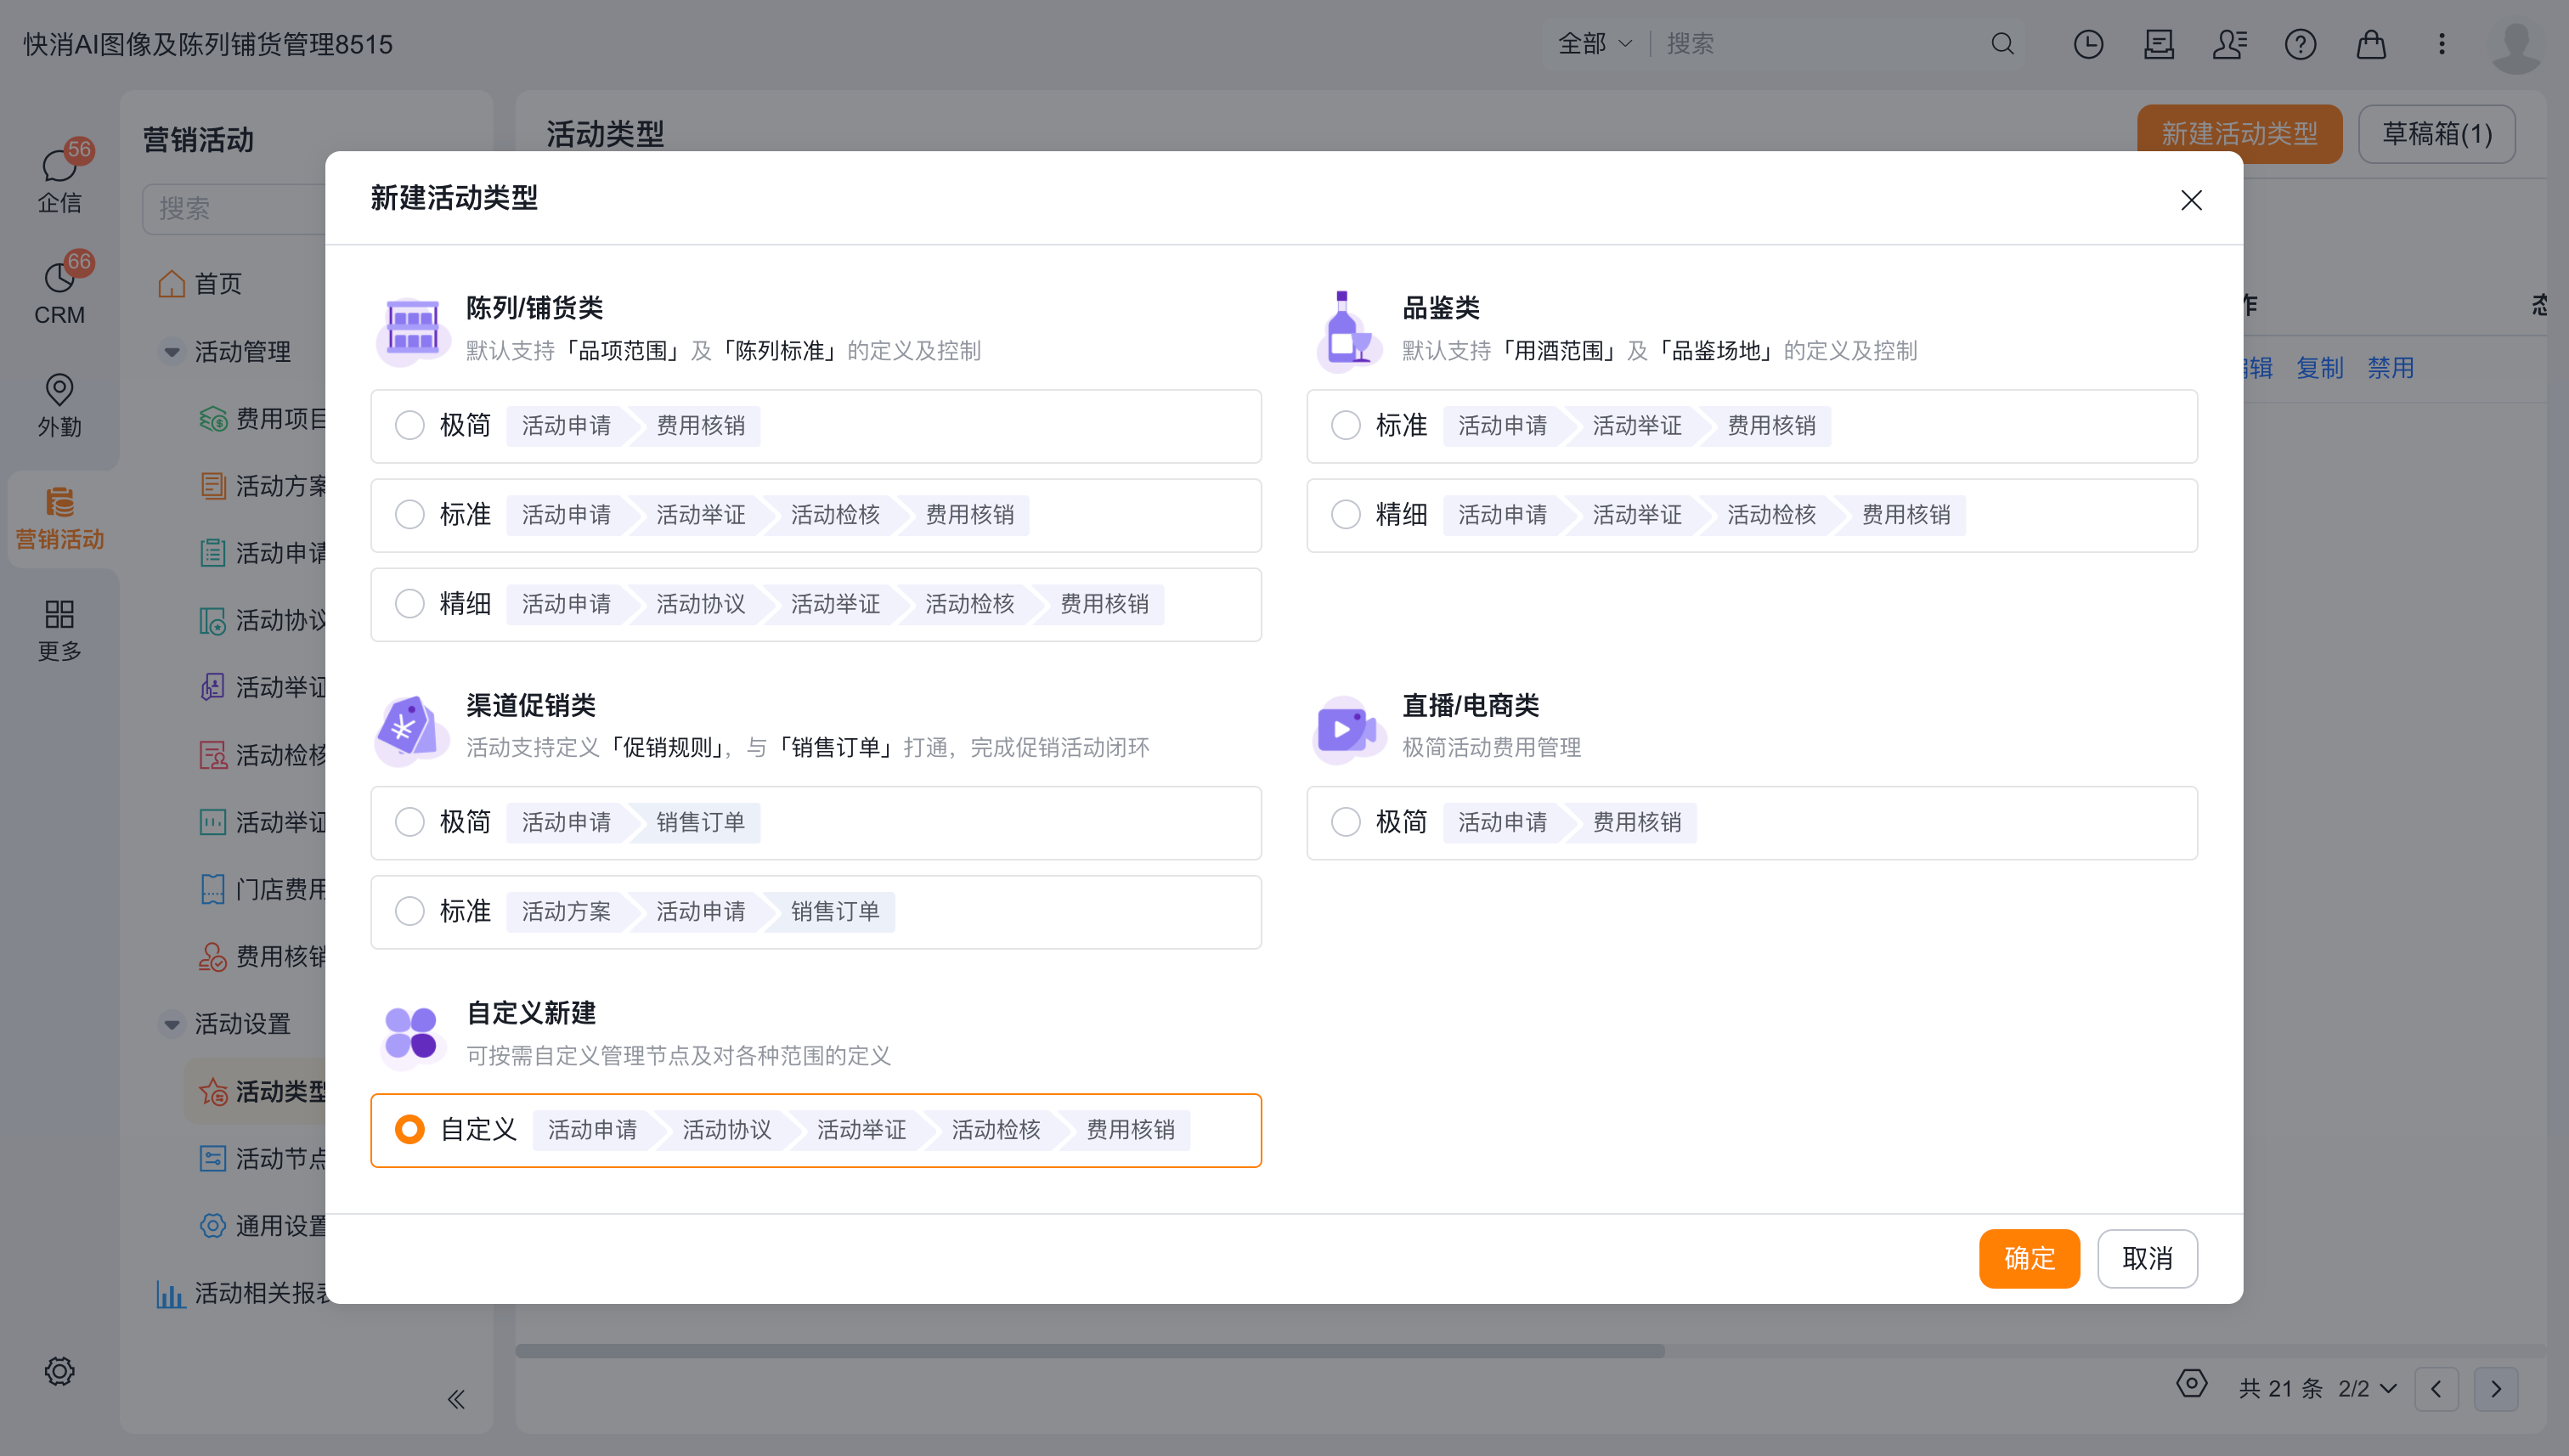
Task: Open 首页 in the marketing sidebar
Action: (x=200, y=284)
